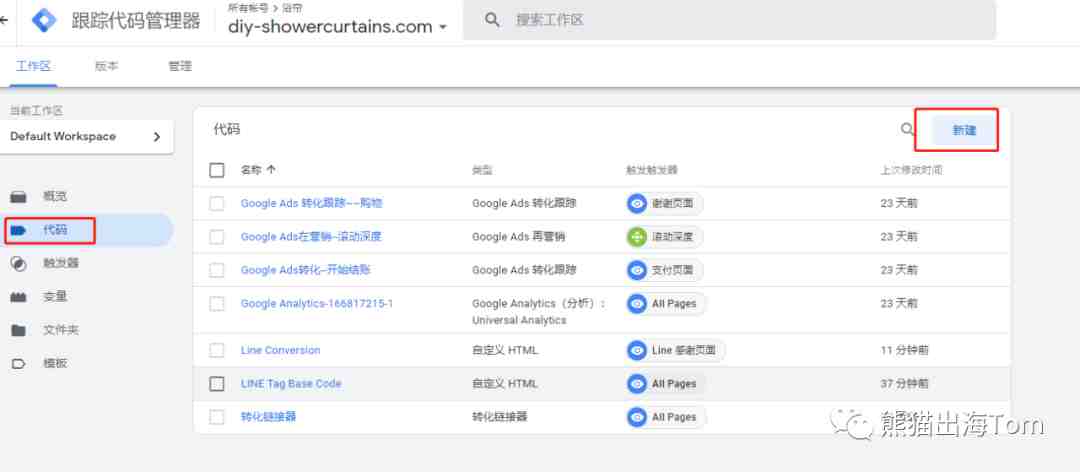Open the Google Analytics-166817215-1 tag link
The width and height of the screenshot is (1080, 472).
coord(317,304)
